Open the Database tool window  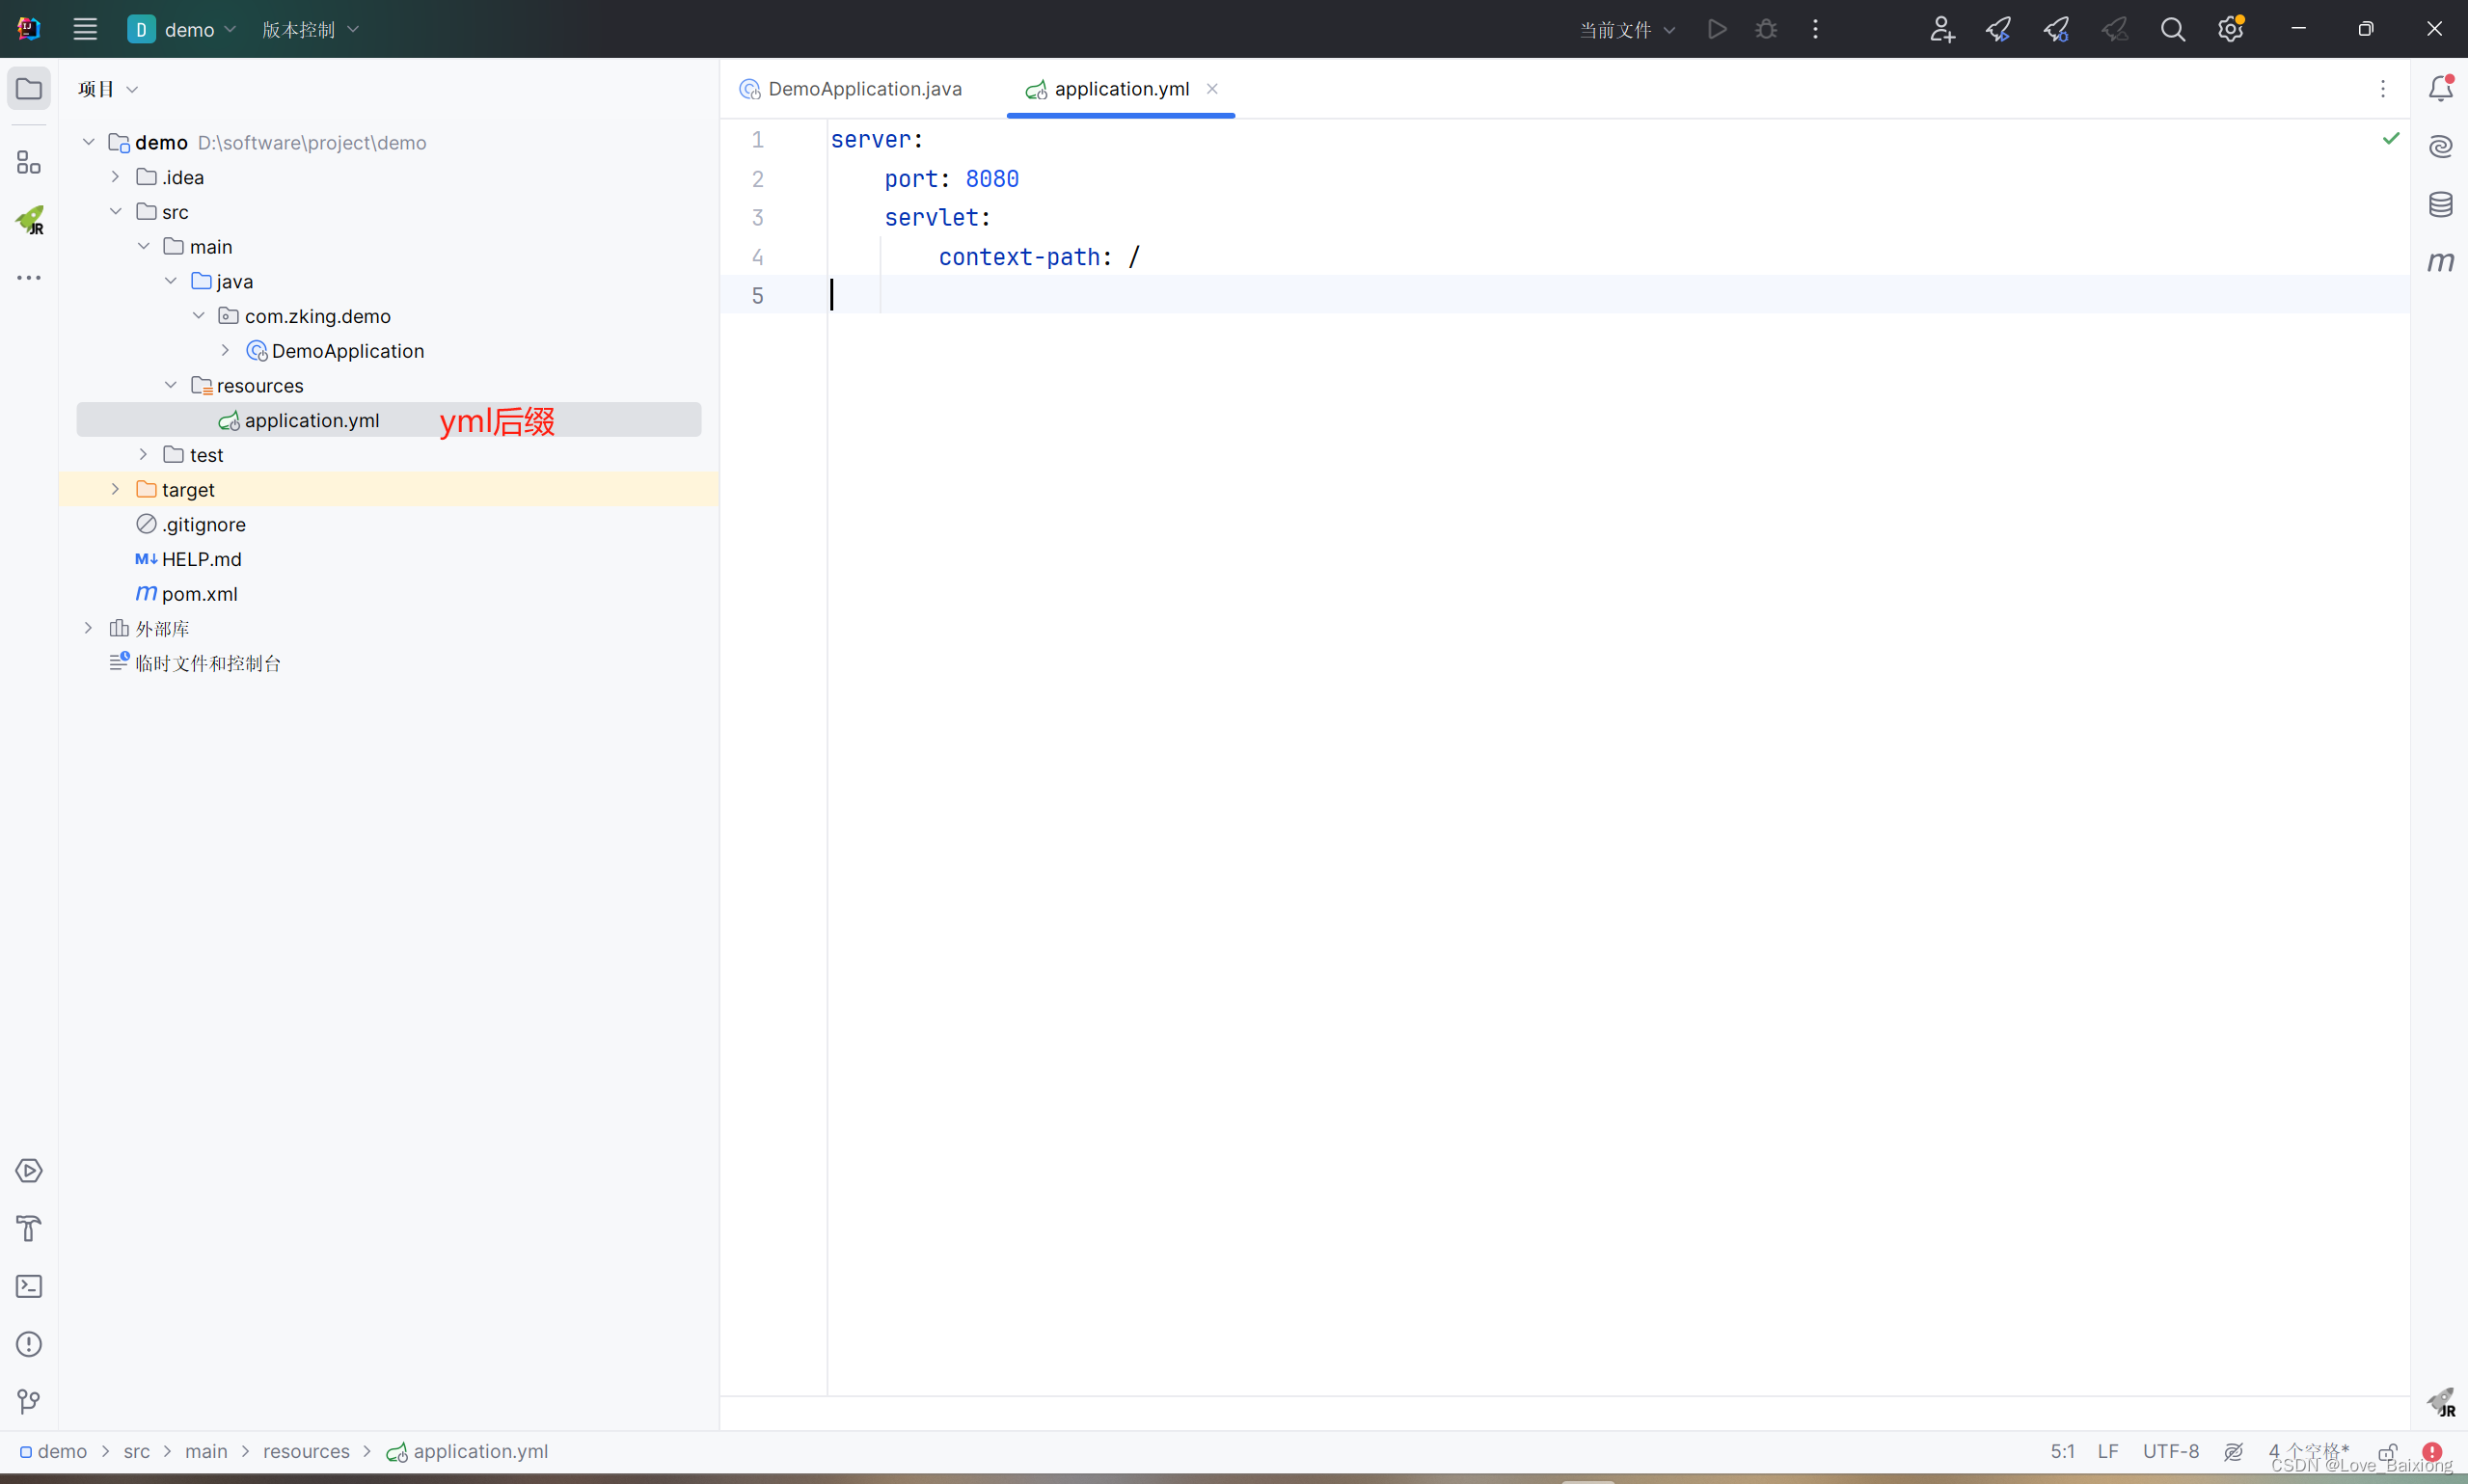click(2440, 205)
